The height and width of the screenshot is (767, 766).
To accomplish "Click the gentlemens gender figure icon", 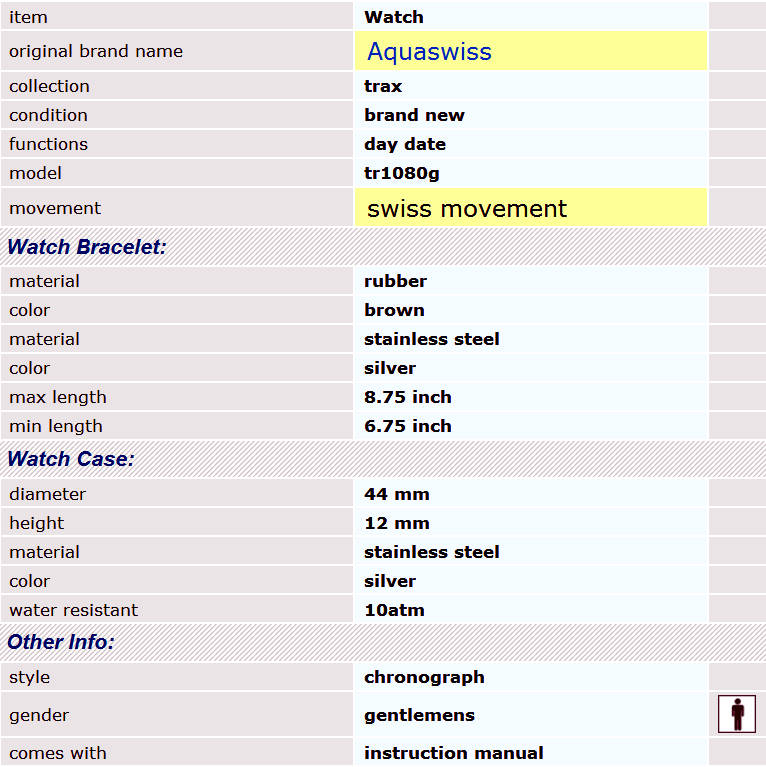I will pyautogui.click(x=737, y=715).
